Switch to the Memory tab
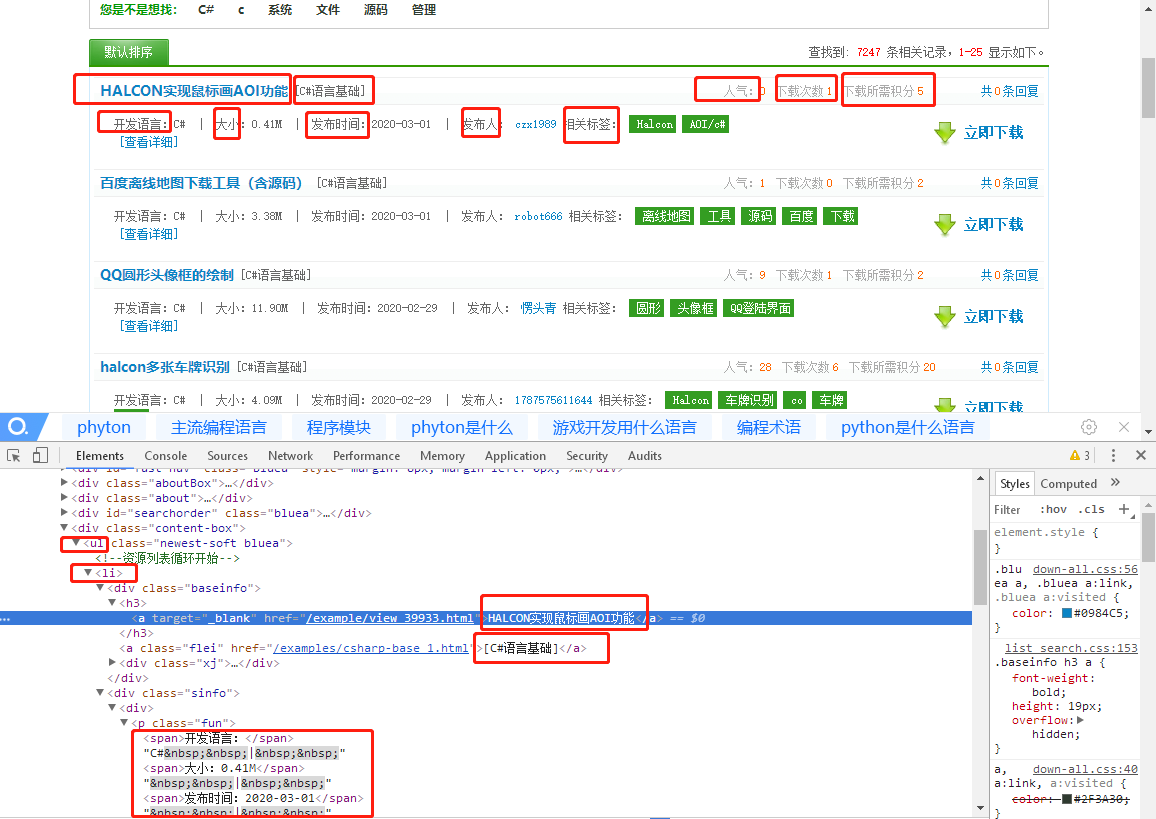Screen dimensions: 1156x819 click(x=442, y=456)
